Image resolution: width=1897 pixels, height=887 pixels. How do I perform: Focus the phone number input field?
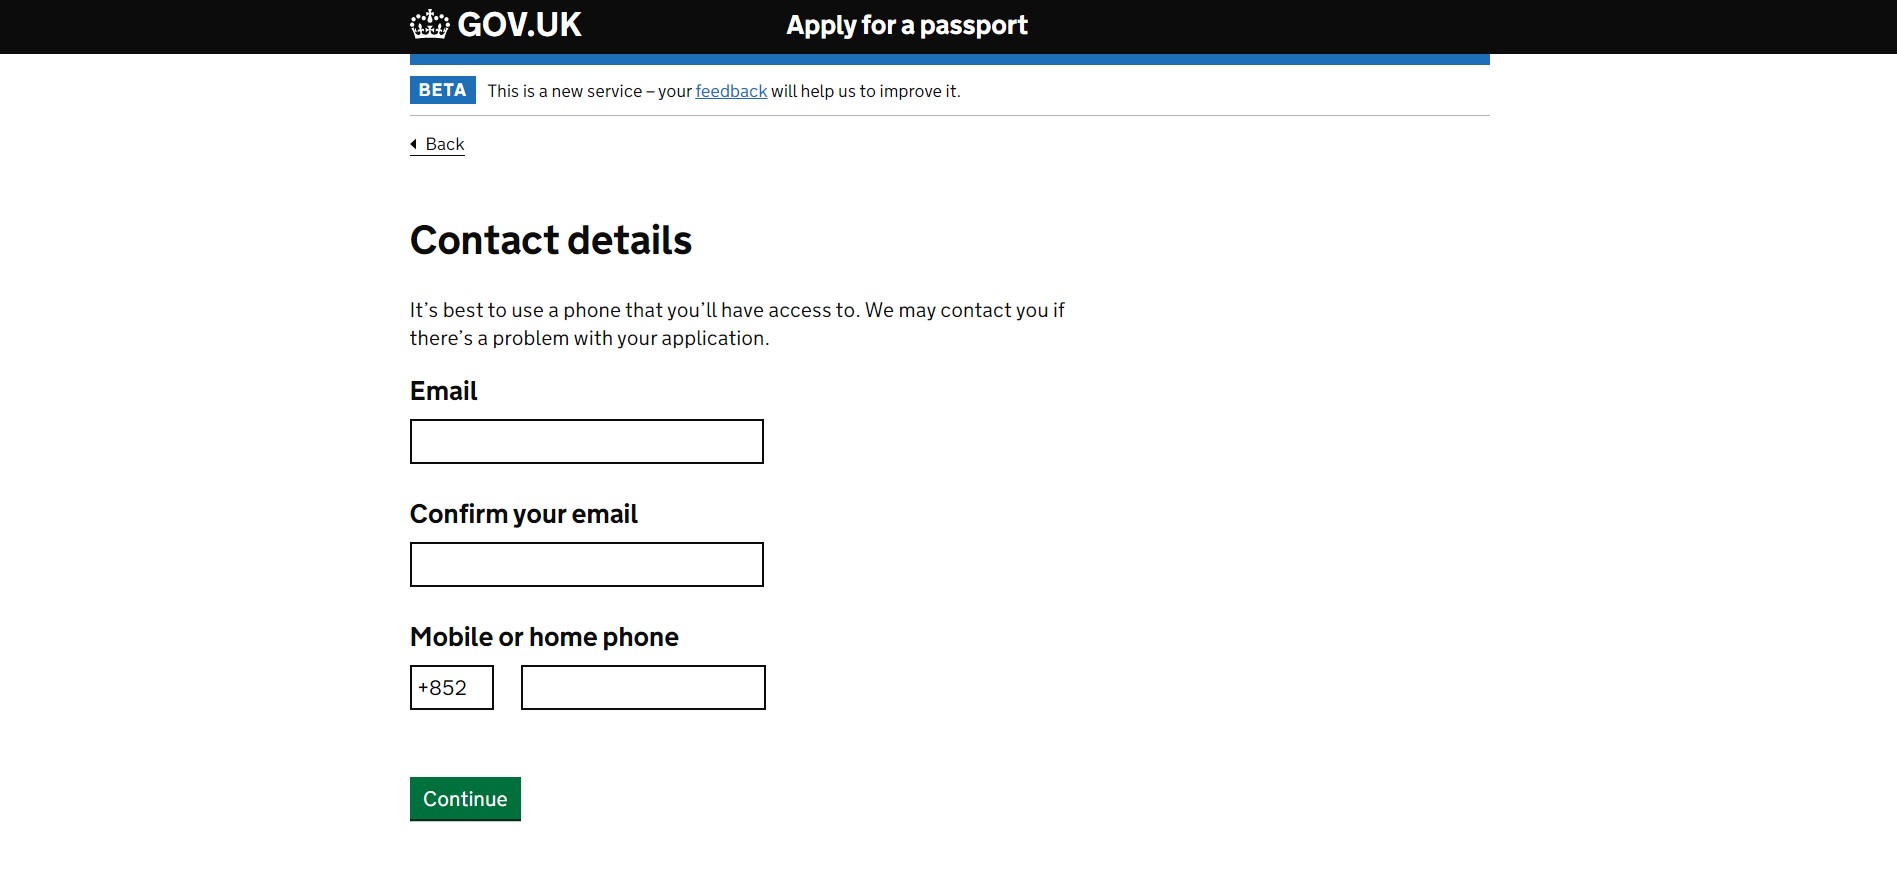pos(643,687)
